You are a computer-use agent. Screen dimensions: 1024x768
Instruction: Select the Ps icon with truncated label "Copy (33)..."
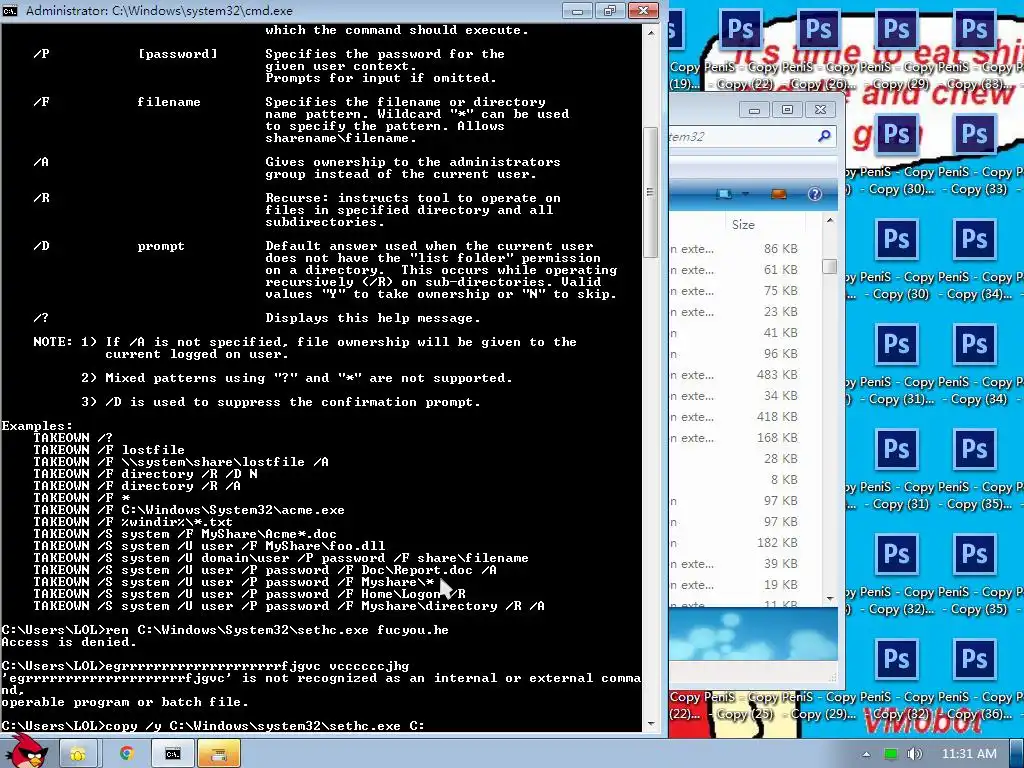pyautogui.click(x=974, y=29)
